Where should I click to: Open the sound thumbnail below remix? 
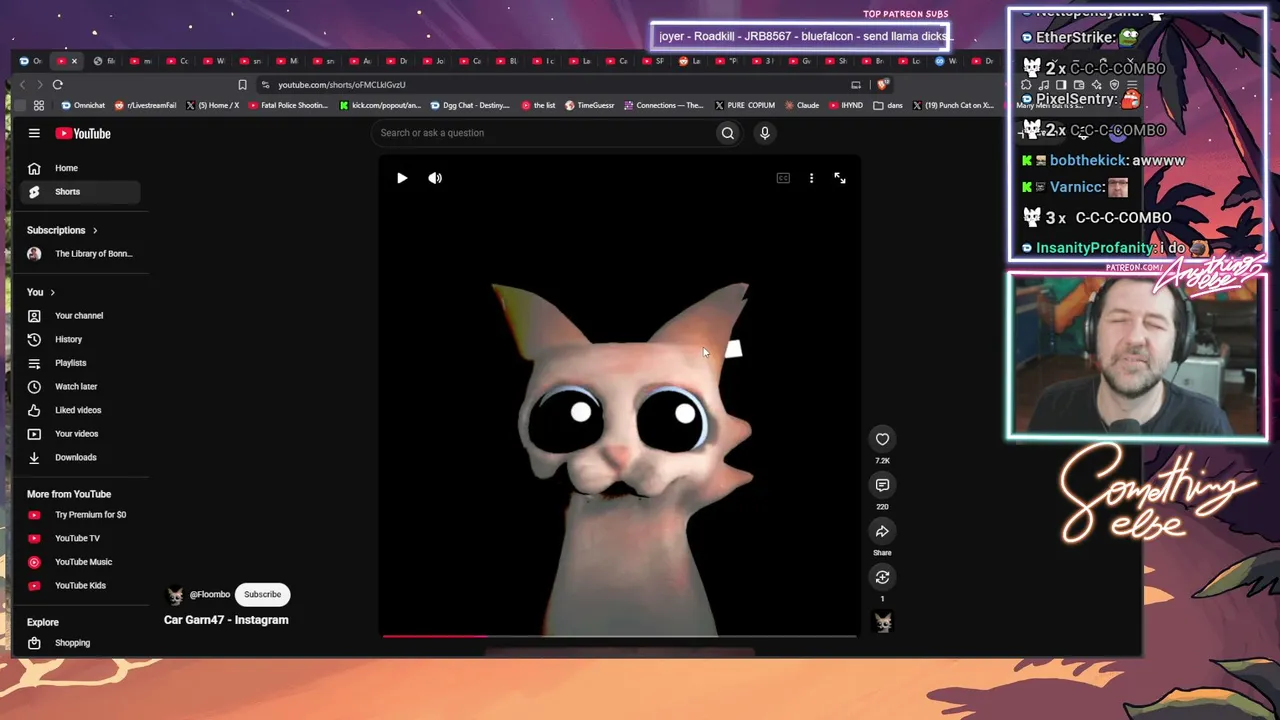(882, 622)
